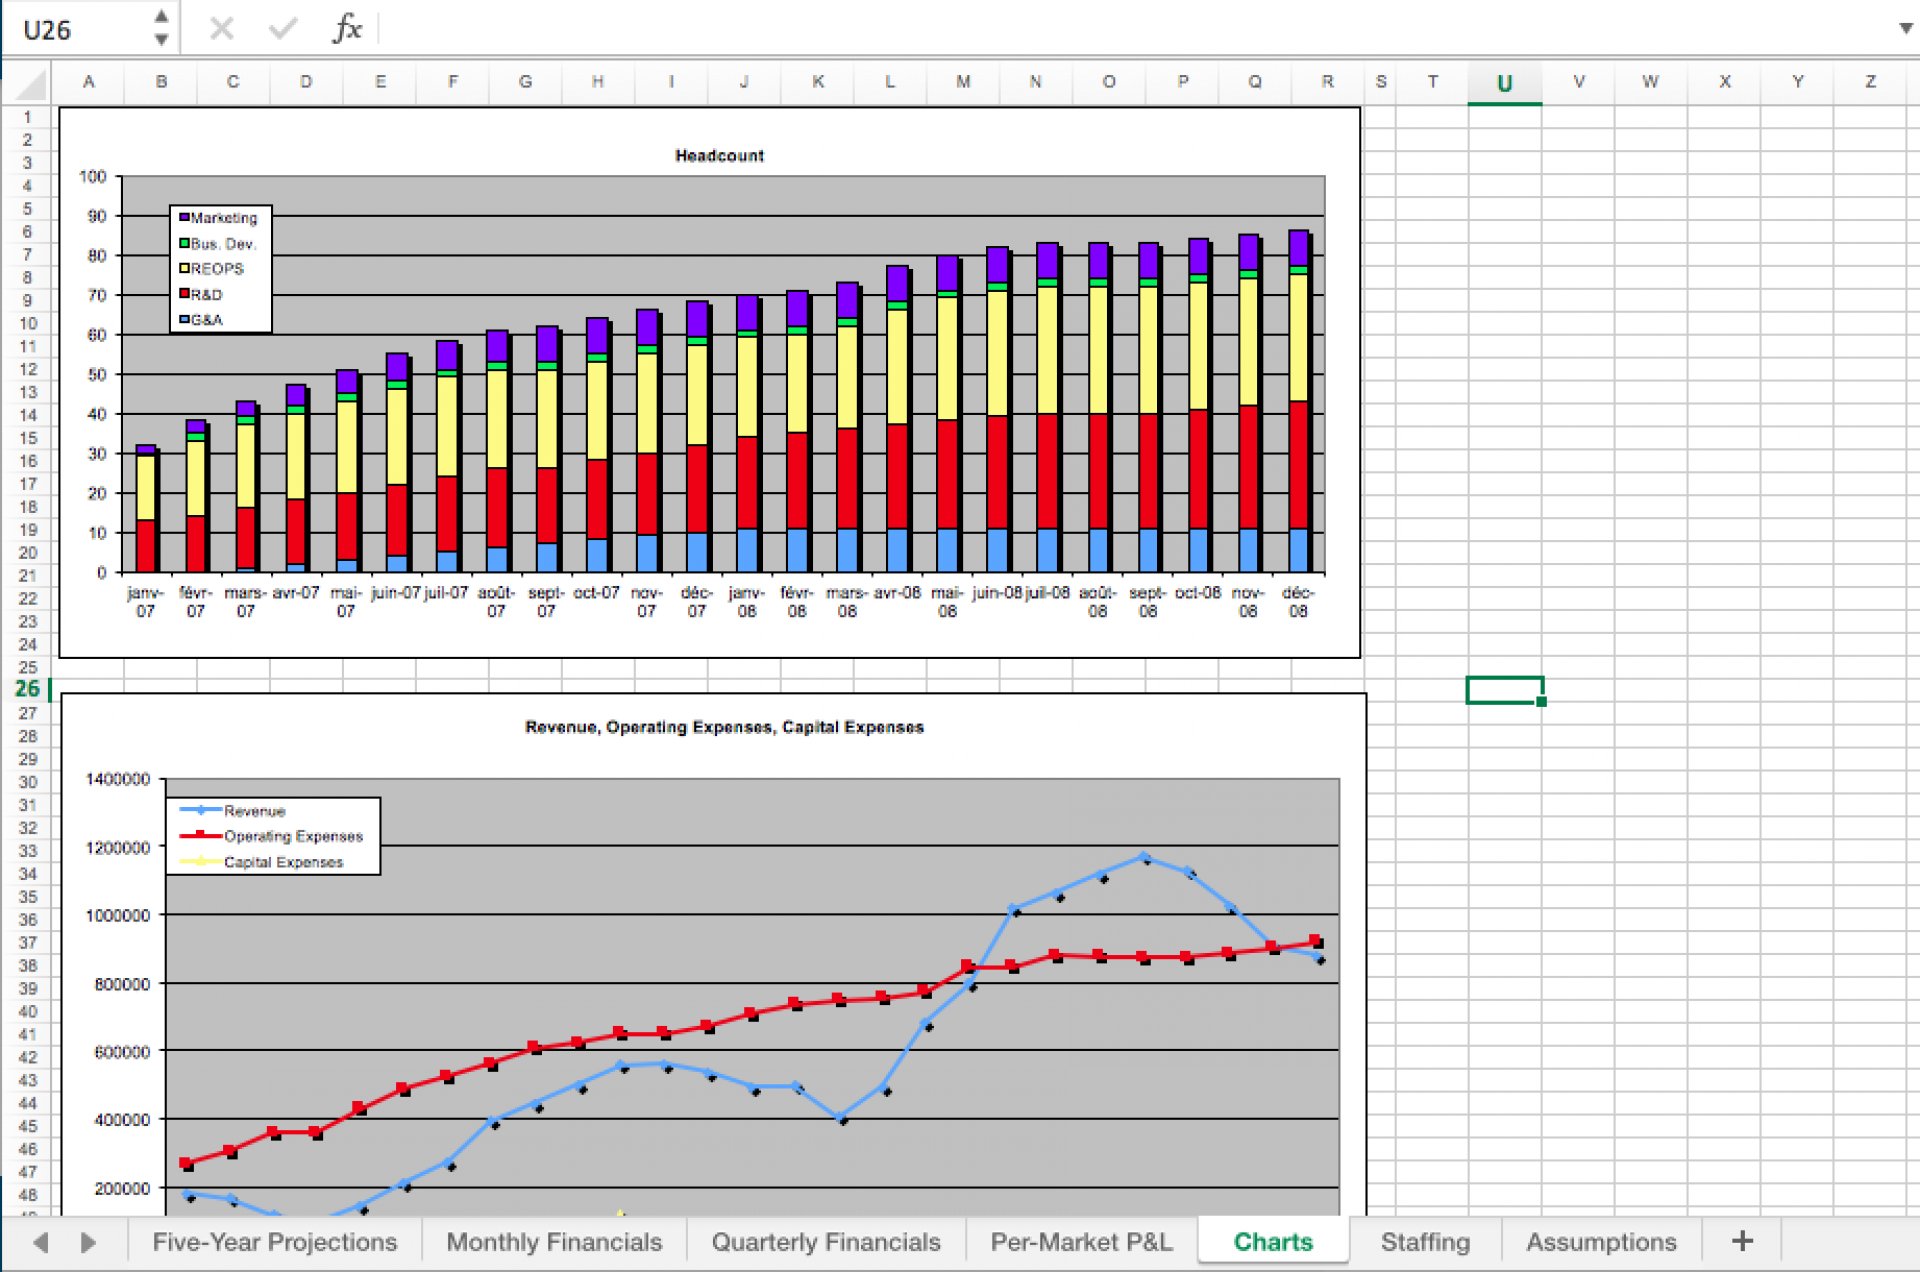
Task: Select column M header
Action: 963,82
